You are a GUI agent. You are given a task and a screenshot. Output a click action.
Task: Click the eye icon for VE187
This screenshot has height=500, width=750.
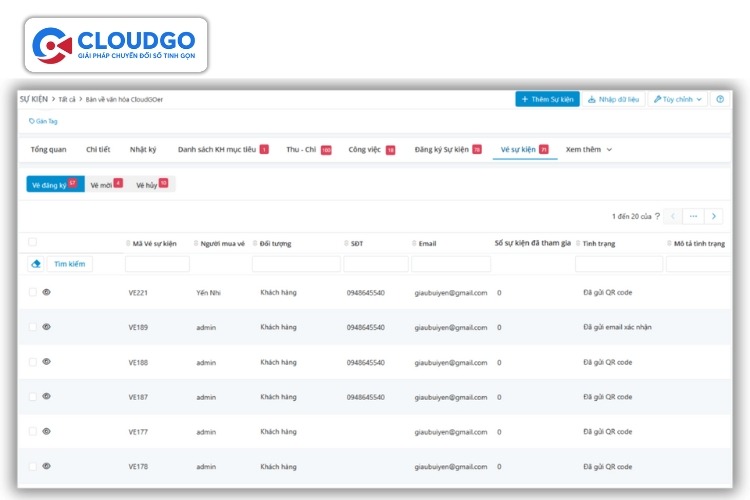46,397
